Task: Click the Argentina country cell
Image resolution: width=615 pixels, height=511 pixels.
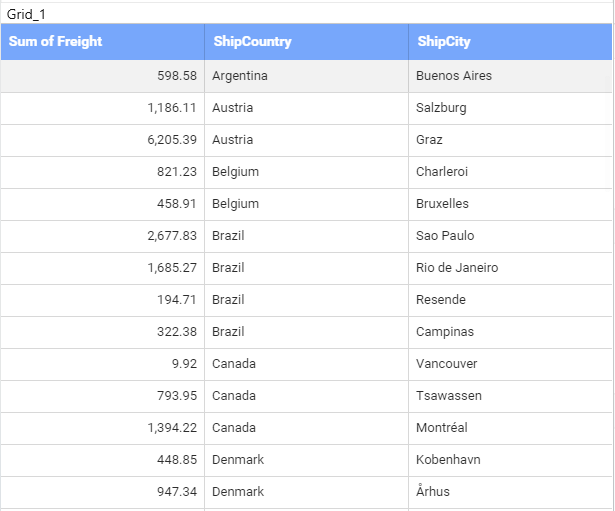Action: tap(240, 76)
